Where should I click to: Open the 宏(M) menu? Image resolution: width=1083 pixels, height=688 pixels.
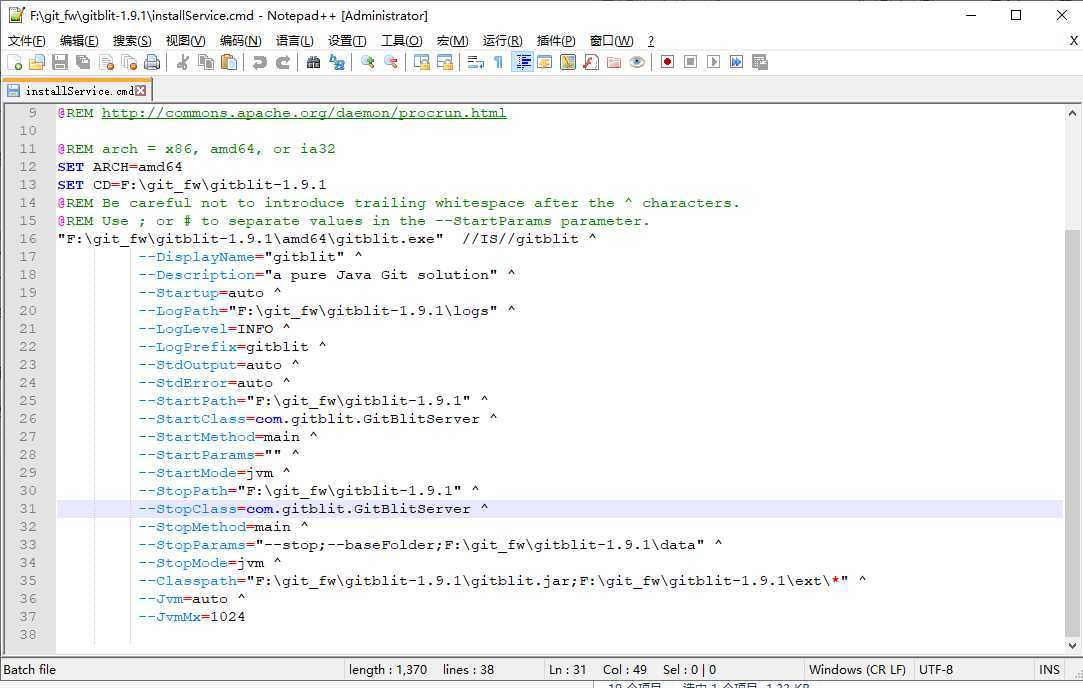pos(452,41)
